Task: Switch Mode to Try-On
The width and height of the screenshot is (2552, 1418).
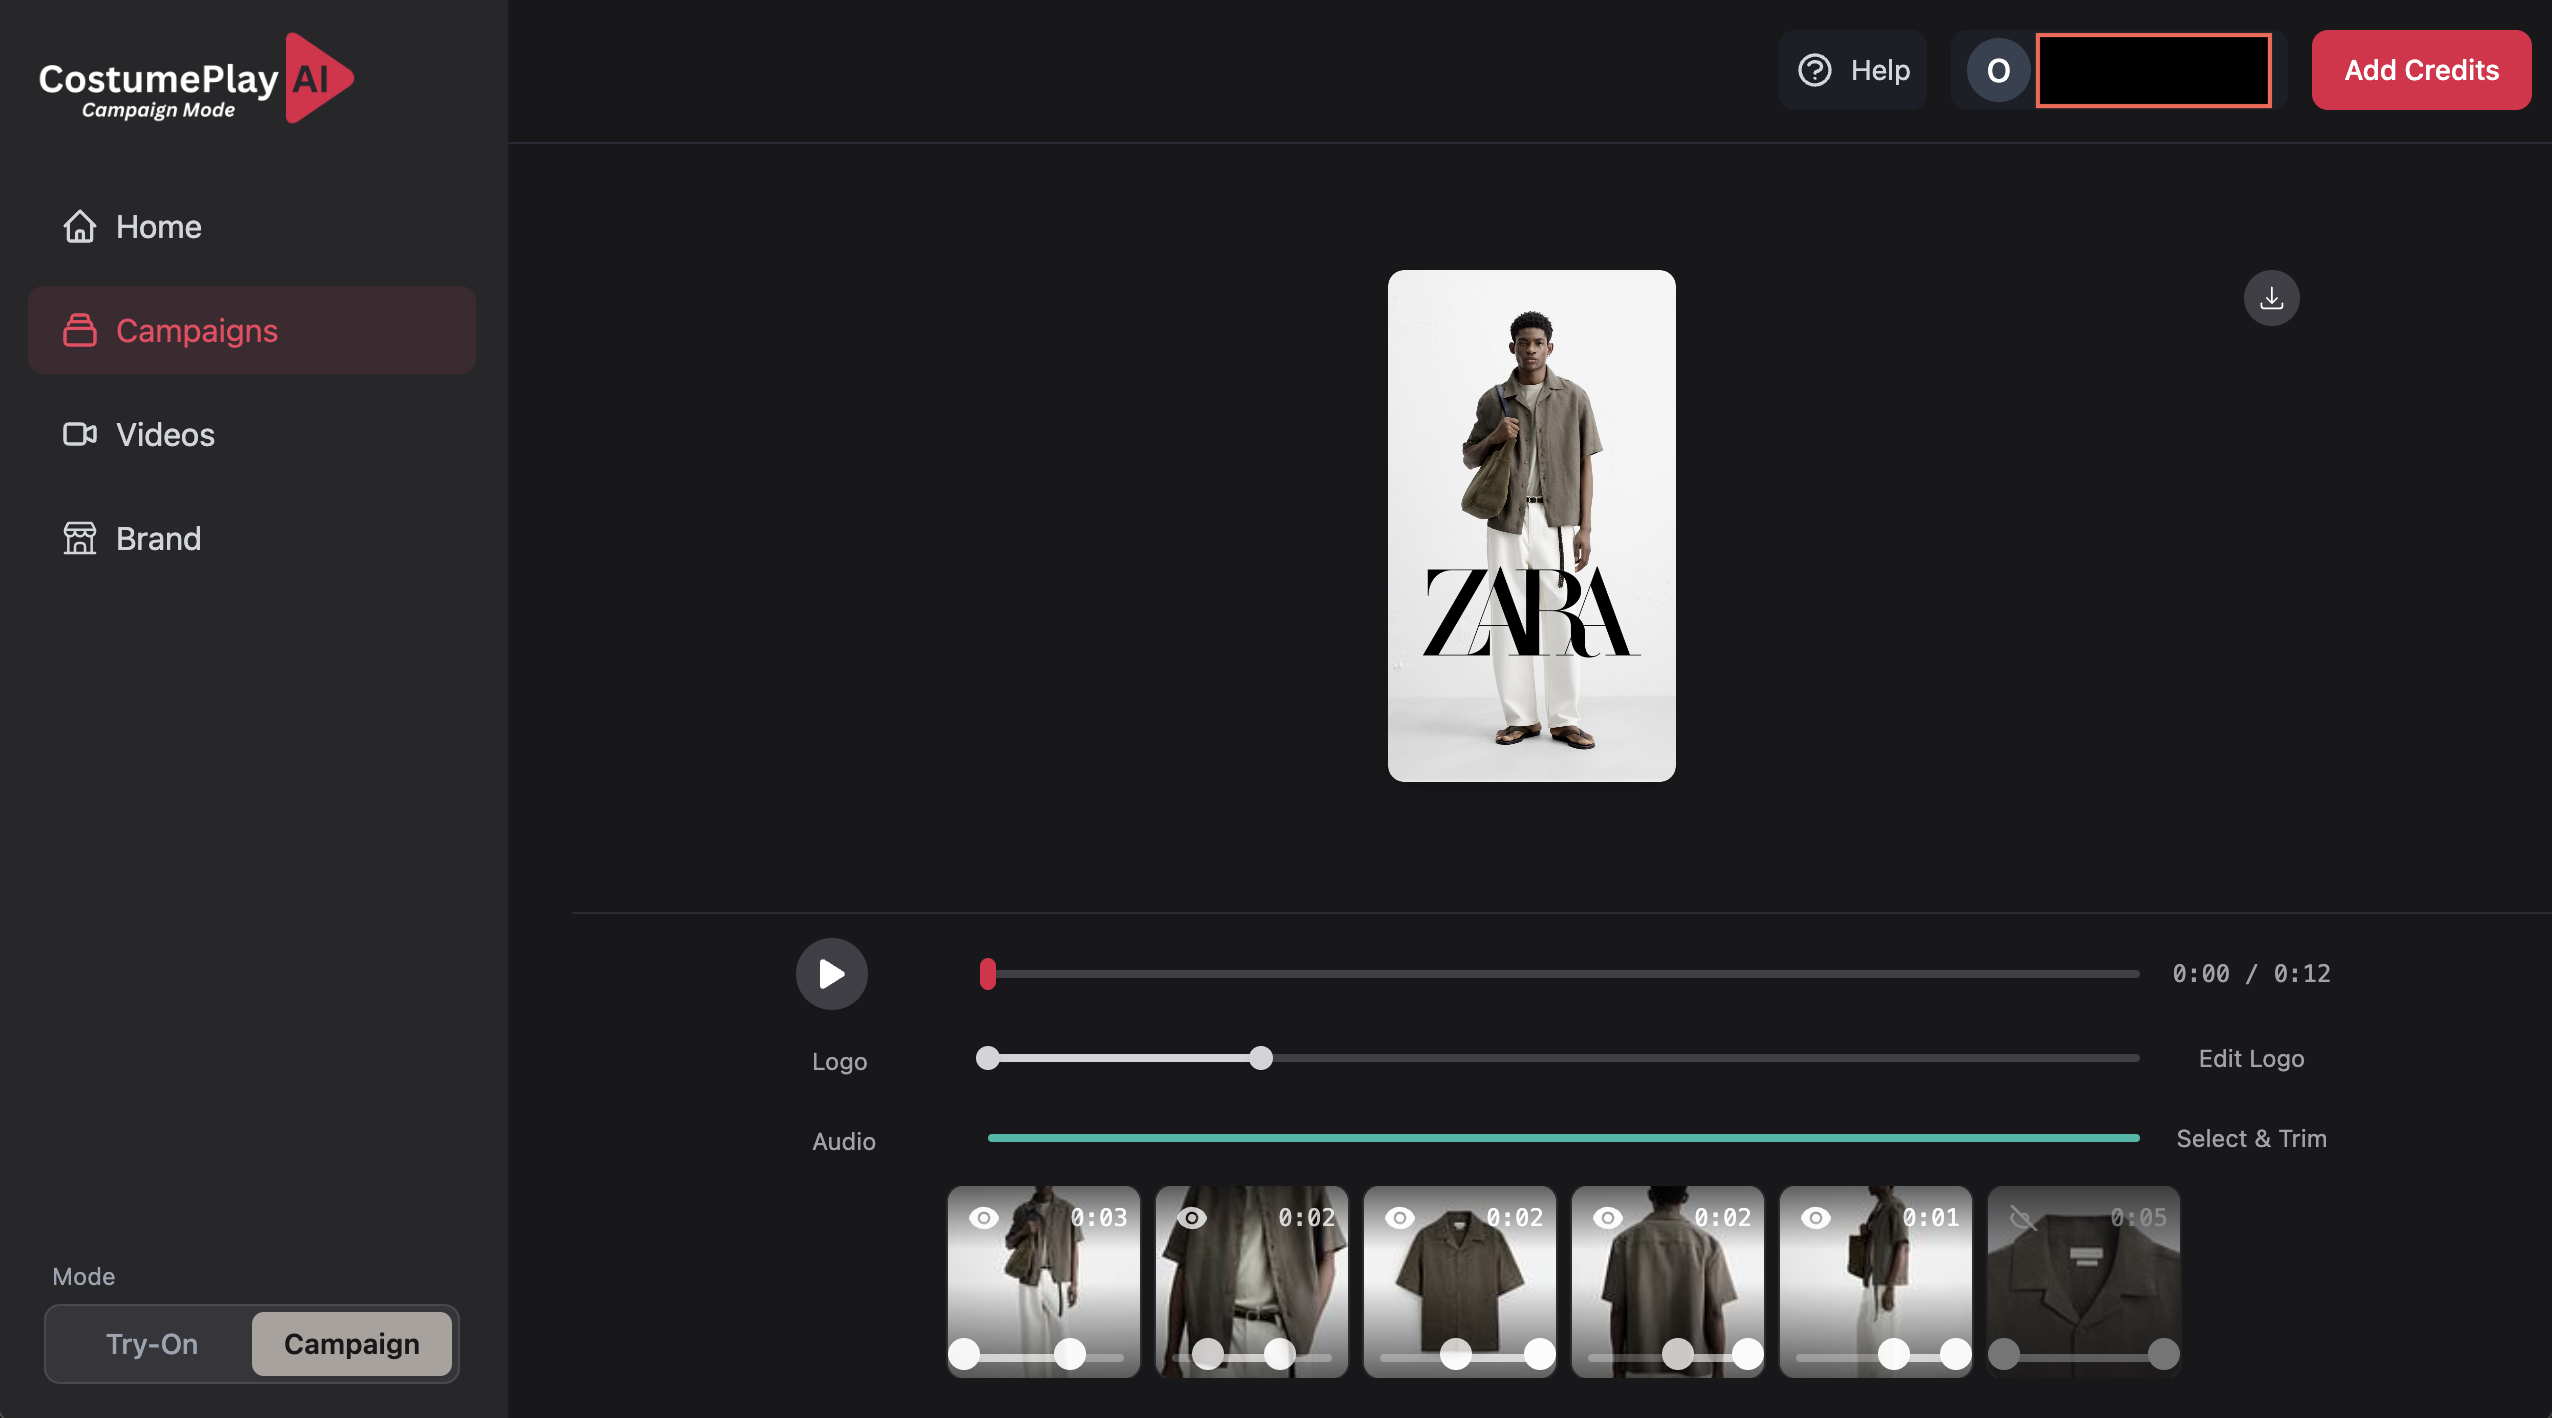Action: (x=150, y=1344)
